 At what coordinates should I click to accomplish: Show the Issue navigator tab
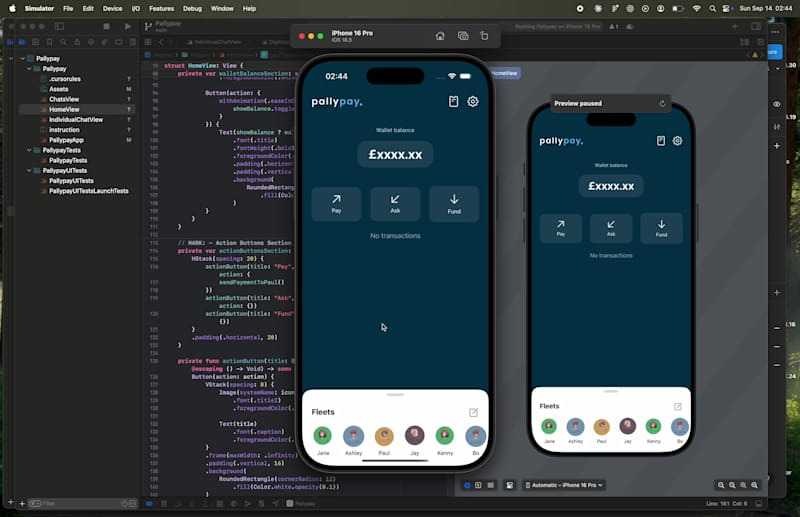(x=77, y=42)
